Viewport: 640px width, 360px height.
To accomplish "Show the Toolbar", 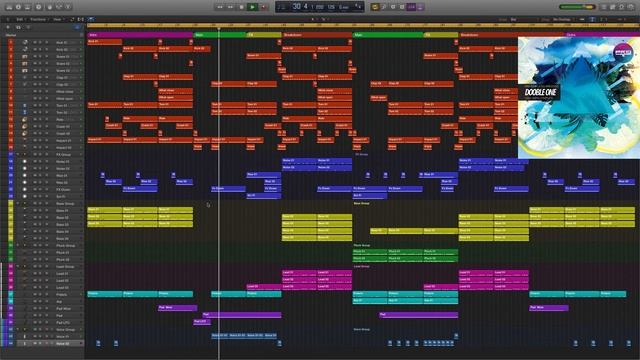I will click(27, 7).
